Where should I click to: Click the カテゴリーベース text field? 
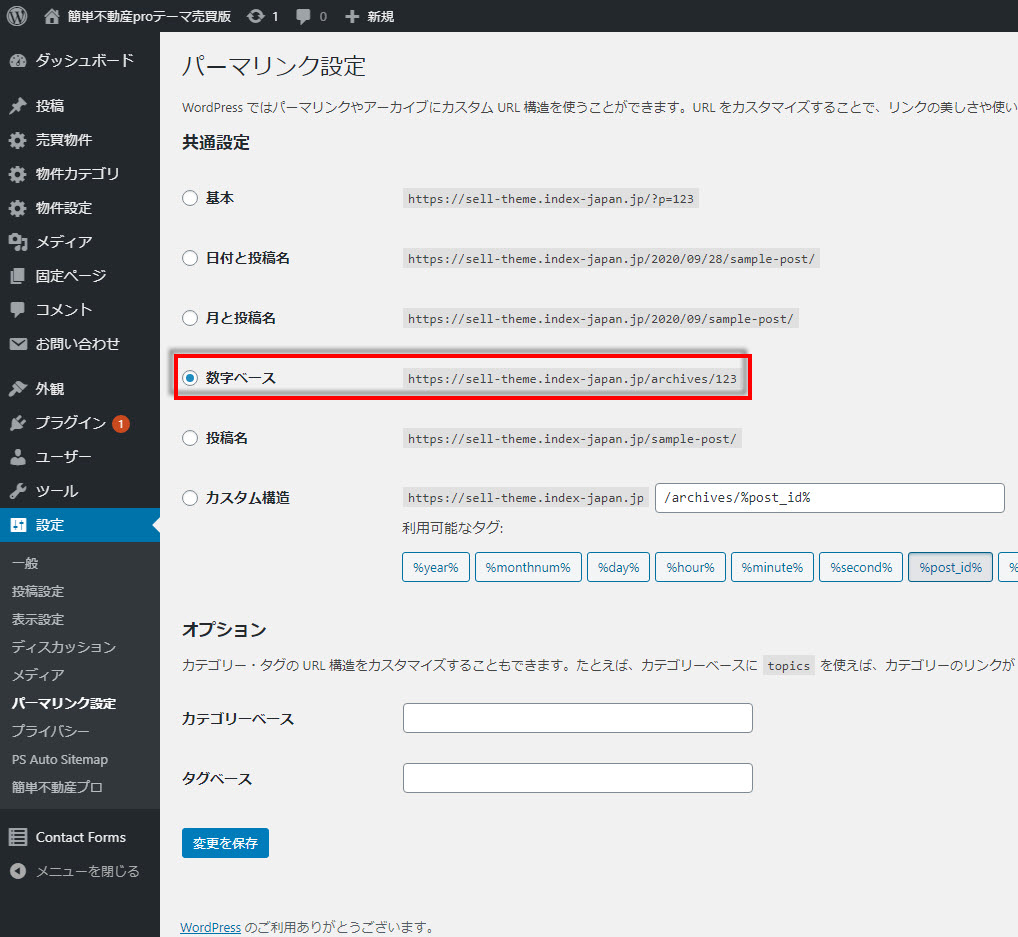coord(577,718)
